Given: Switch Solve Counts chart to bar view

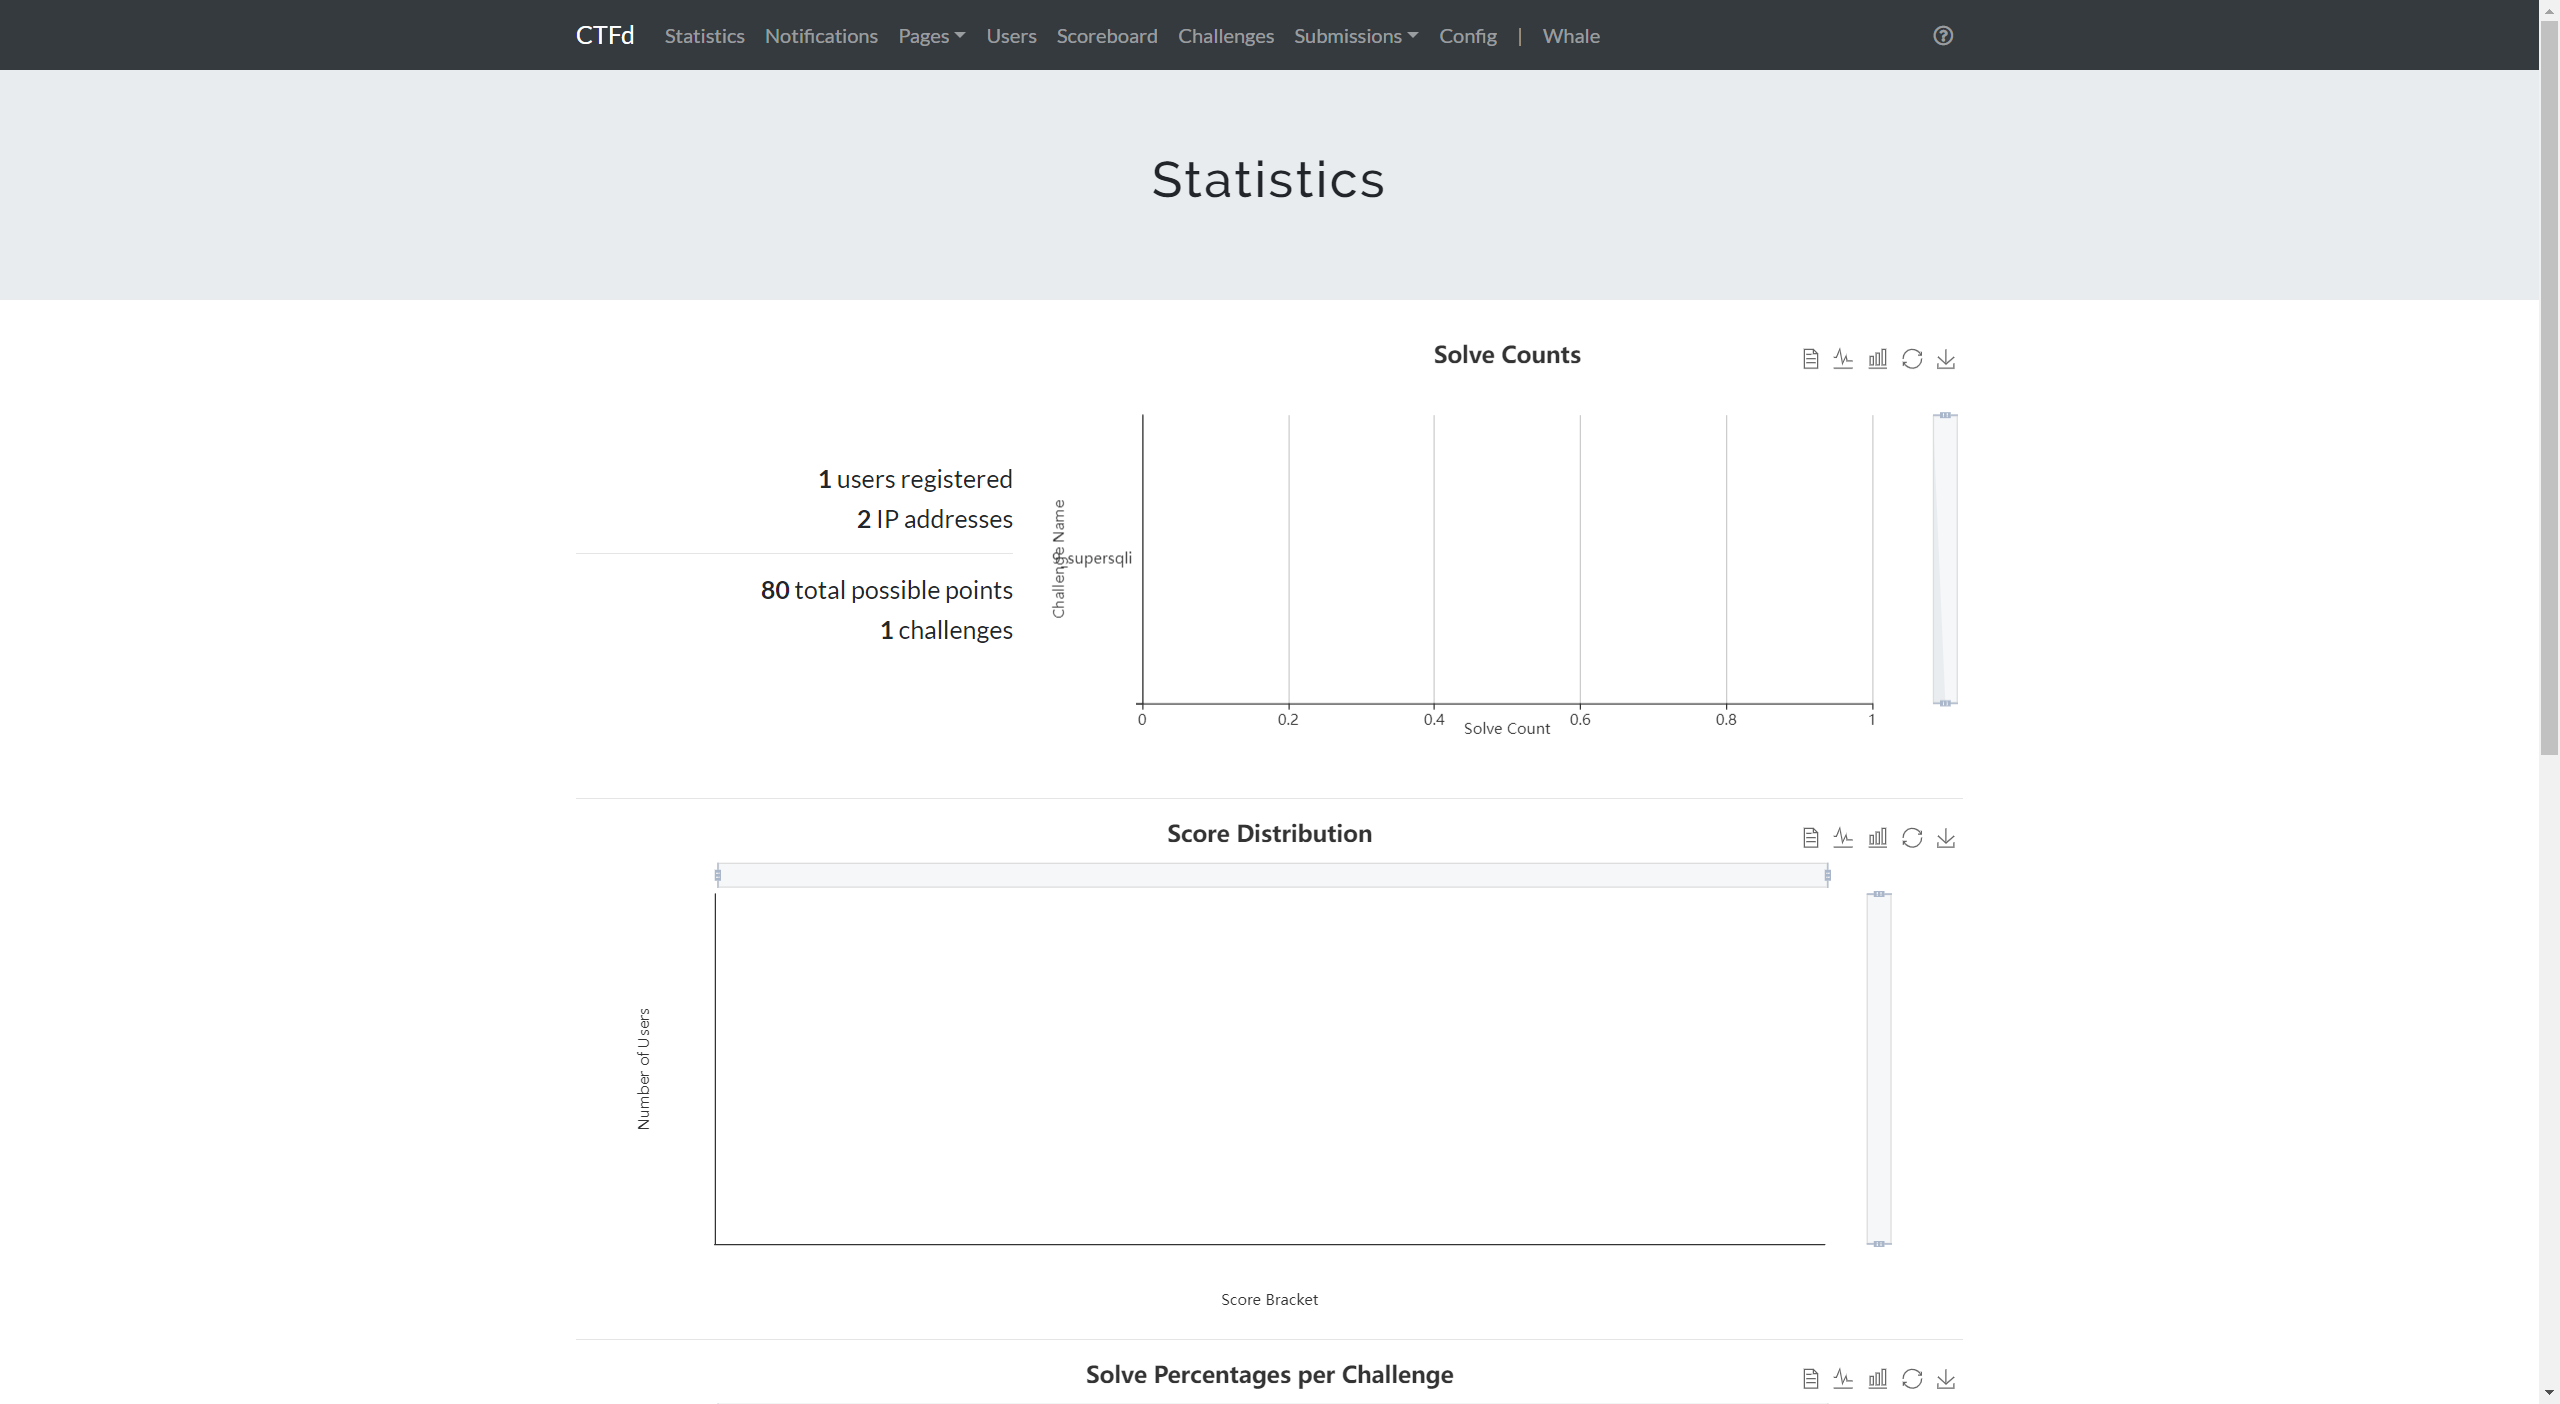Looking at the screenshot, I should pos(1877,358).
